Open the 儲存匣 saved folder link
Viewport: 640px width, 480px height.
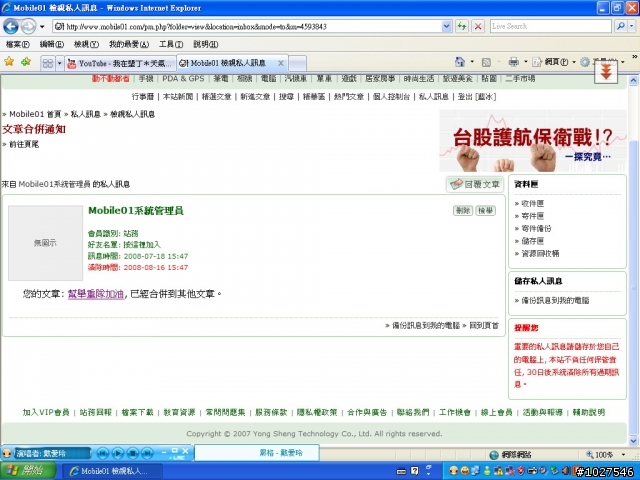click(533, 241)
